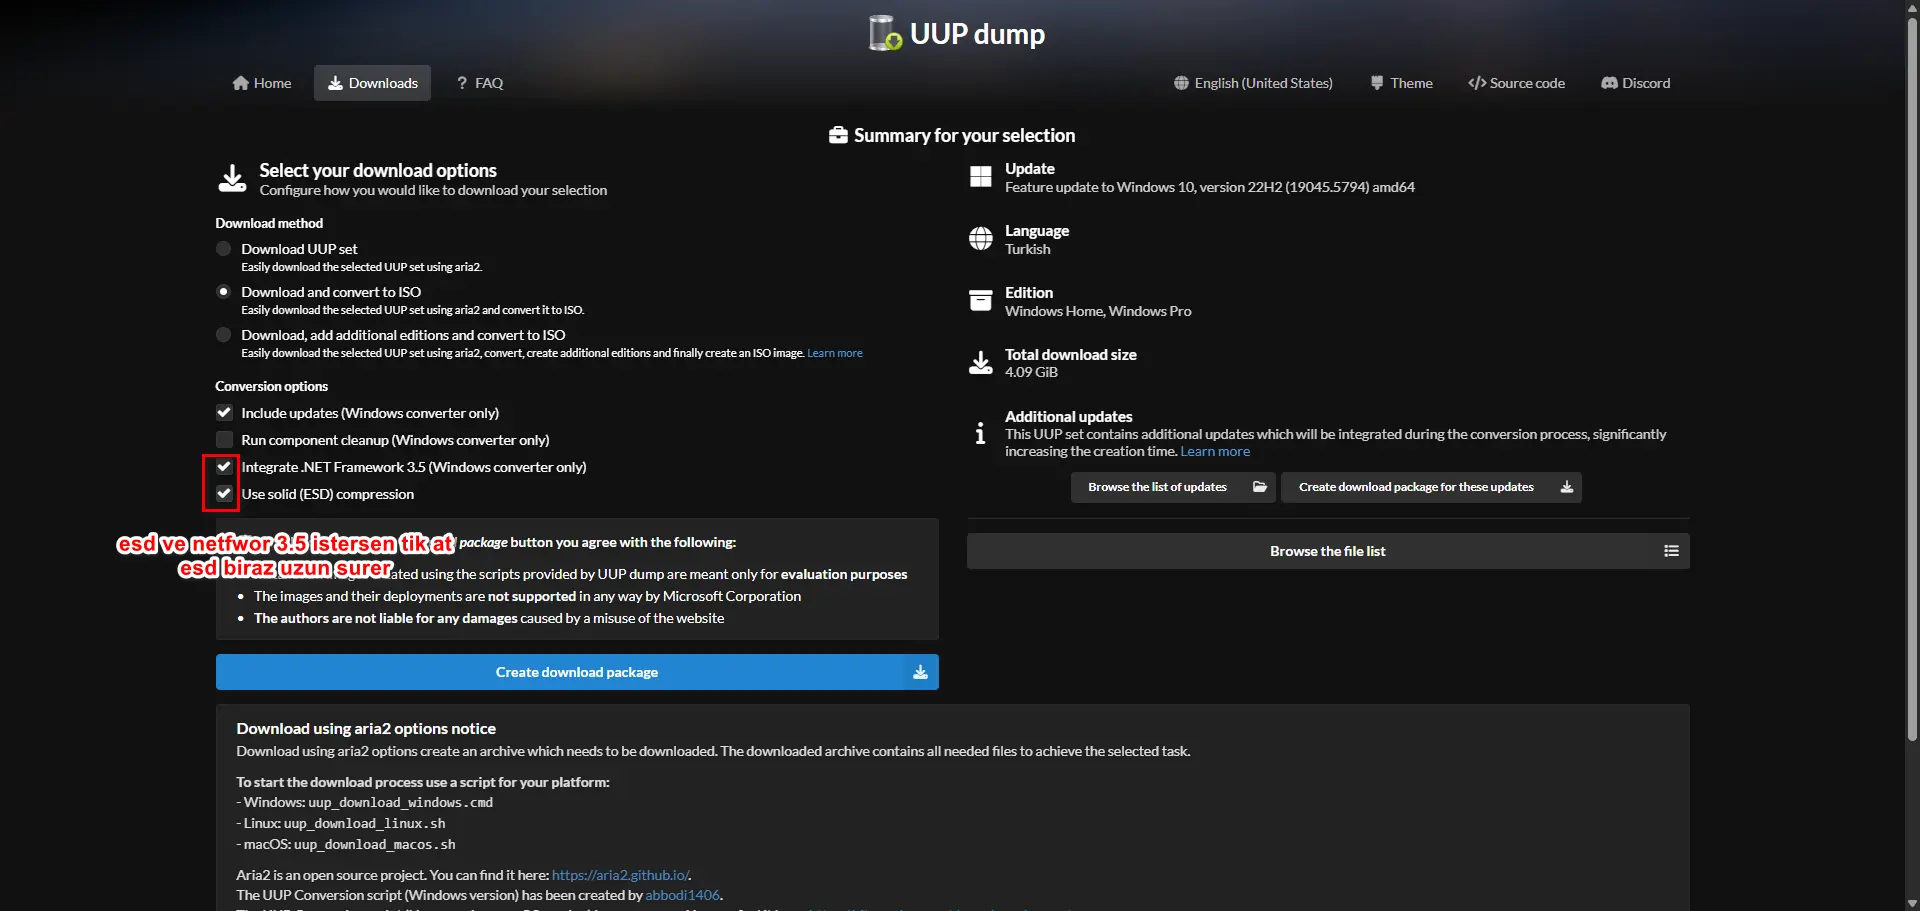Click the folder icon on Browse the list of updates
This screenshot has width=1920, height=911.
pyautogui.click(x=1260, y=487)
